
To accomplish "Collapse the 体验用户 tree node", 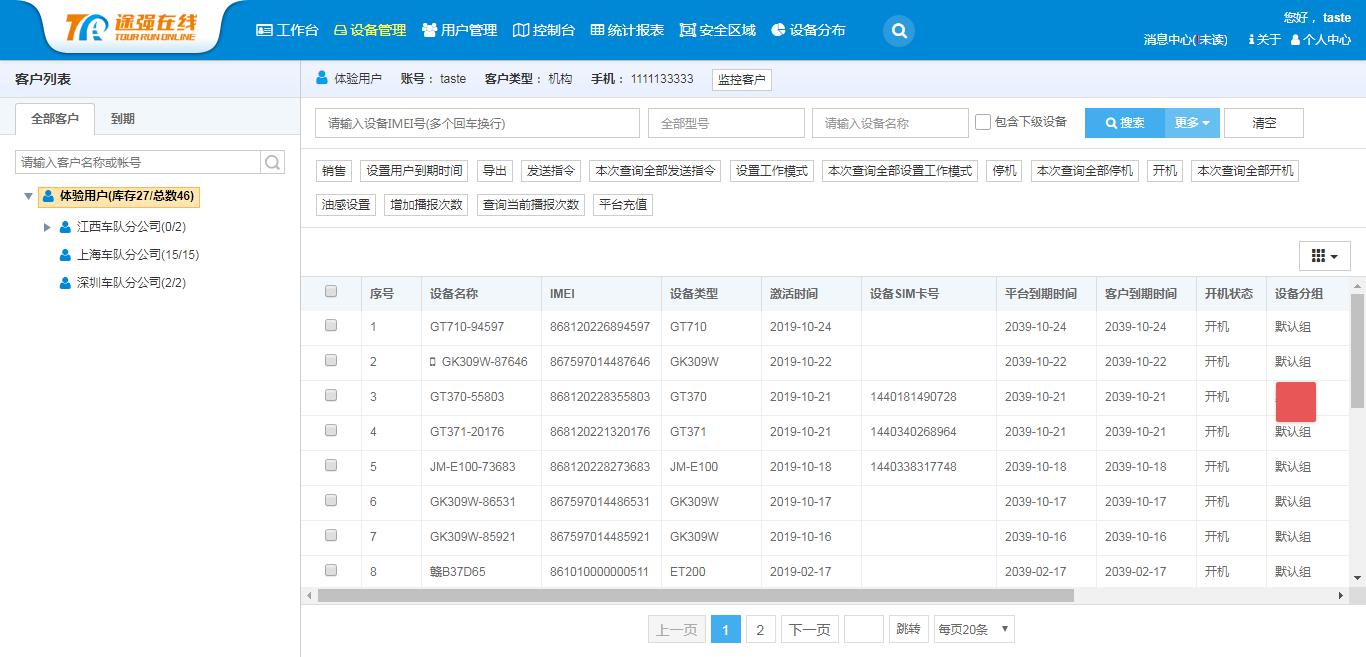I will pyautogui.click(x=28, y=196).
